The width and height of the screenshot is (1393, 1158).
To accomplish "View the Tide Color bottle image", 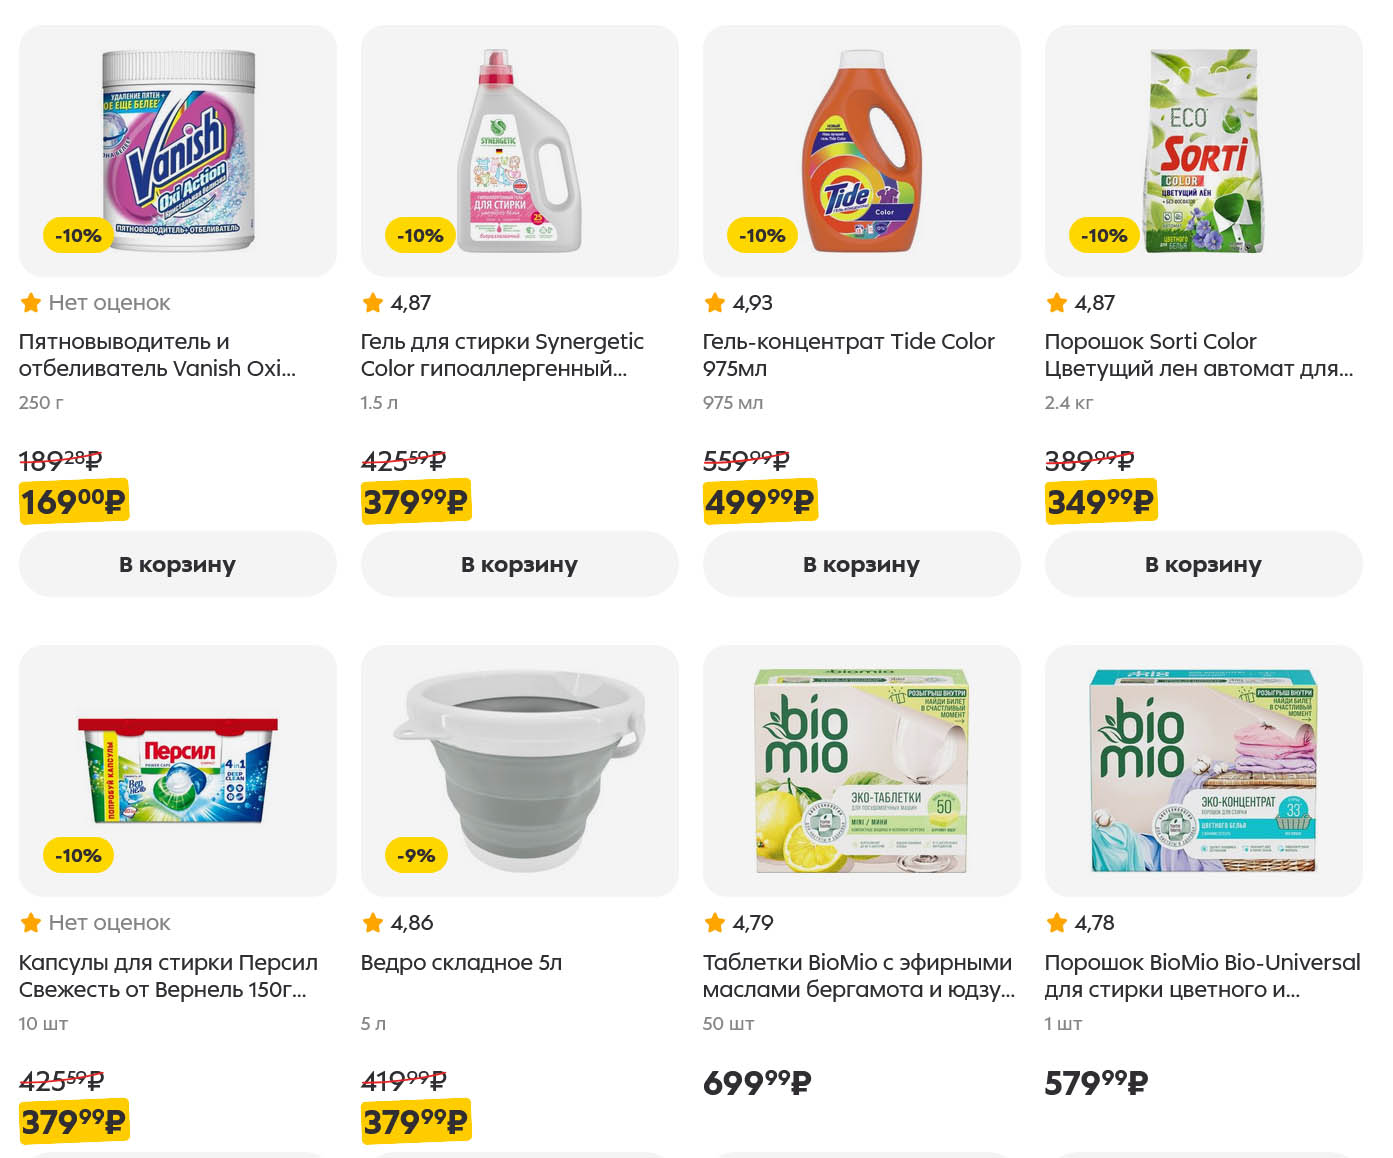I will [x=861, y=151].
